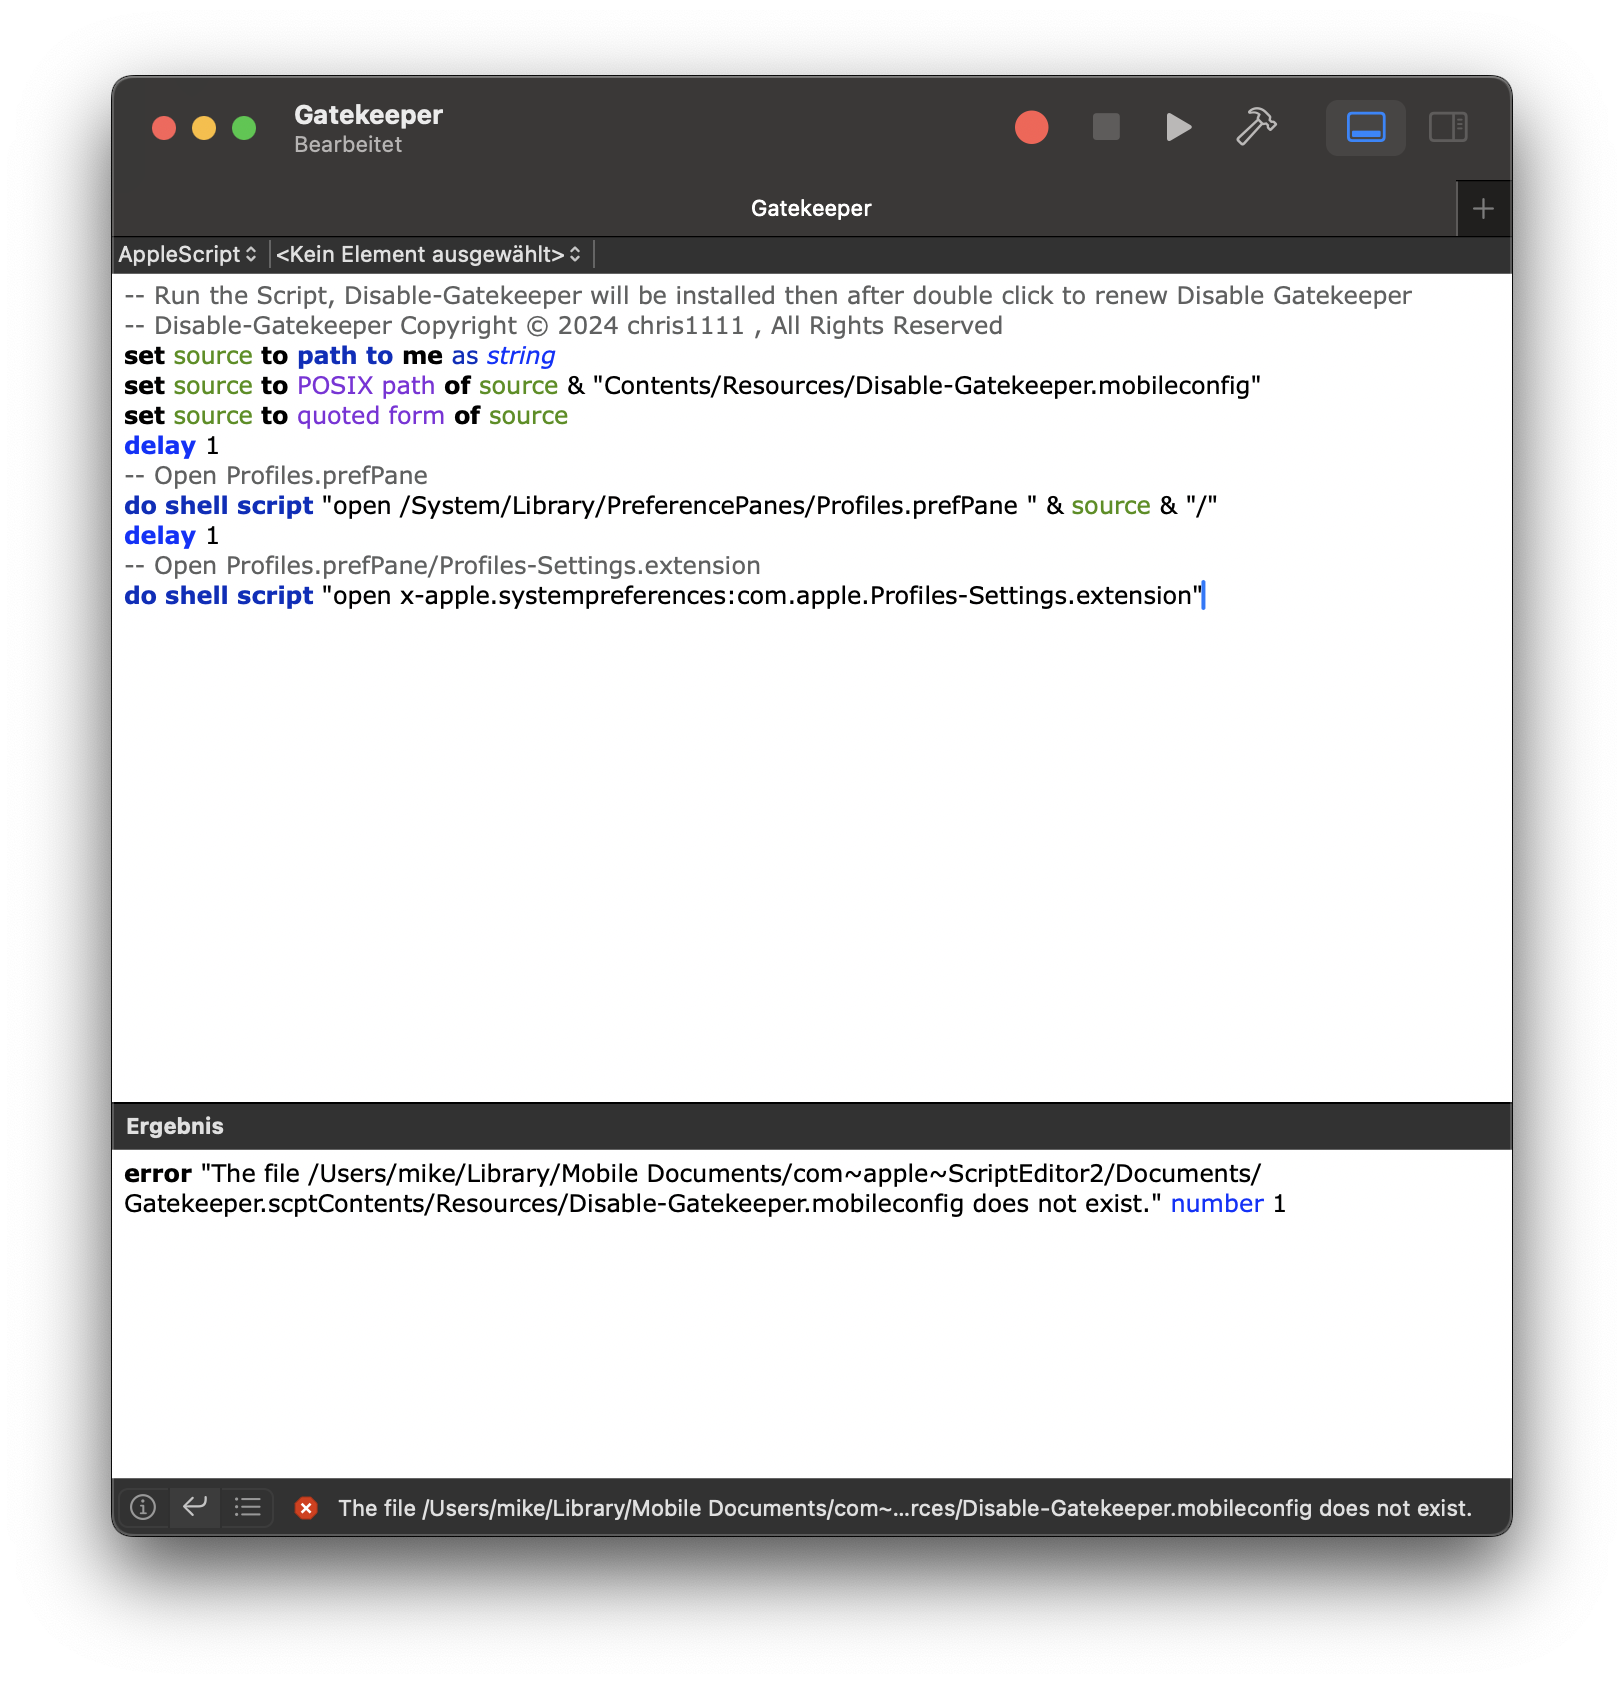Click the POSIX path of source line
This screenshot has height=1684, width=1624.
coord(692,386)
